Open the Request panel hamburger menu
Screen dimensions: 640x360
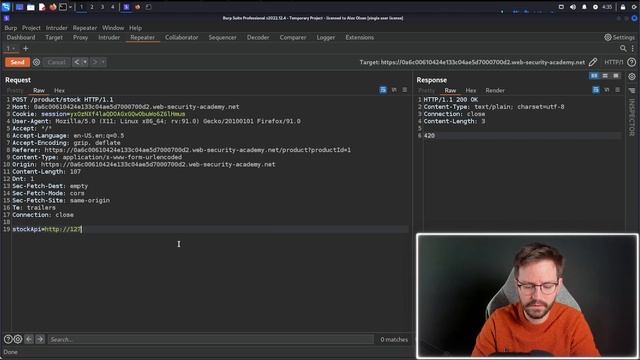point(404,90)
